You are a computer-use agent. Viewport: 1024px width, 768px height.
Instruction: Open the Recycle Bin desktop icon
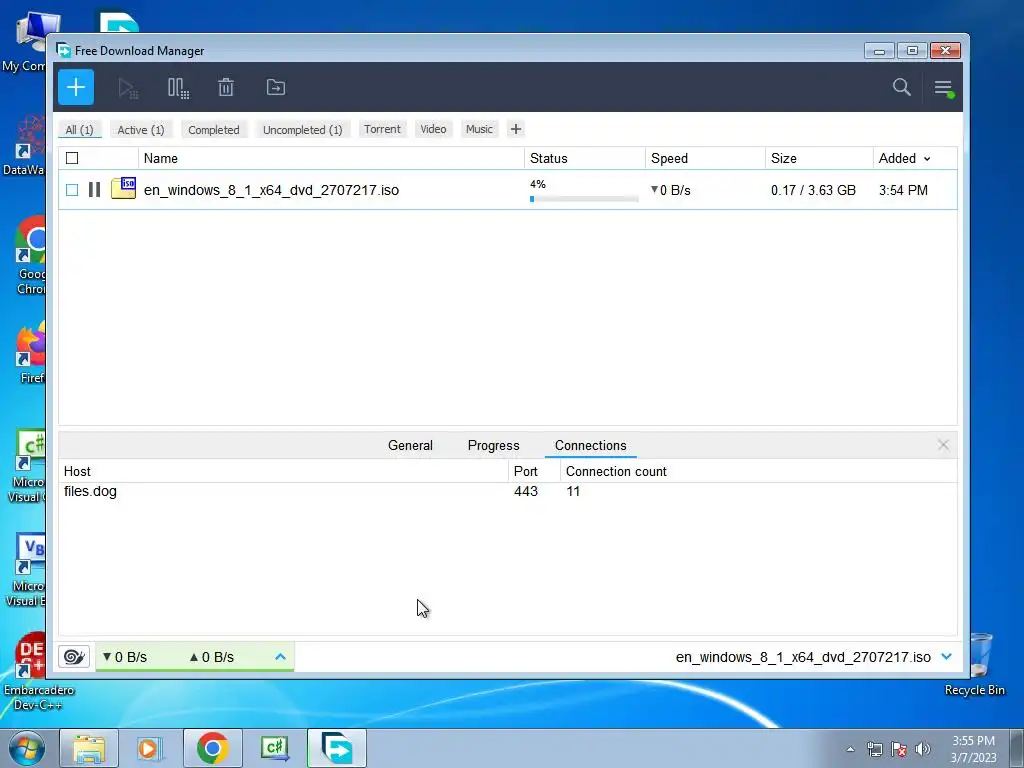(x=975, y=664)
